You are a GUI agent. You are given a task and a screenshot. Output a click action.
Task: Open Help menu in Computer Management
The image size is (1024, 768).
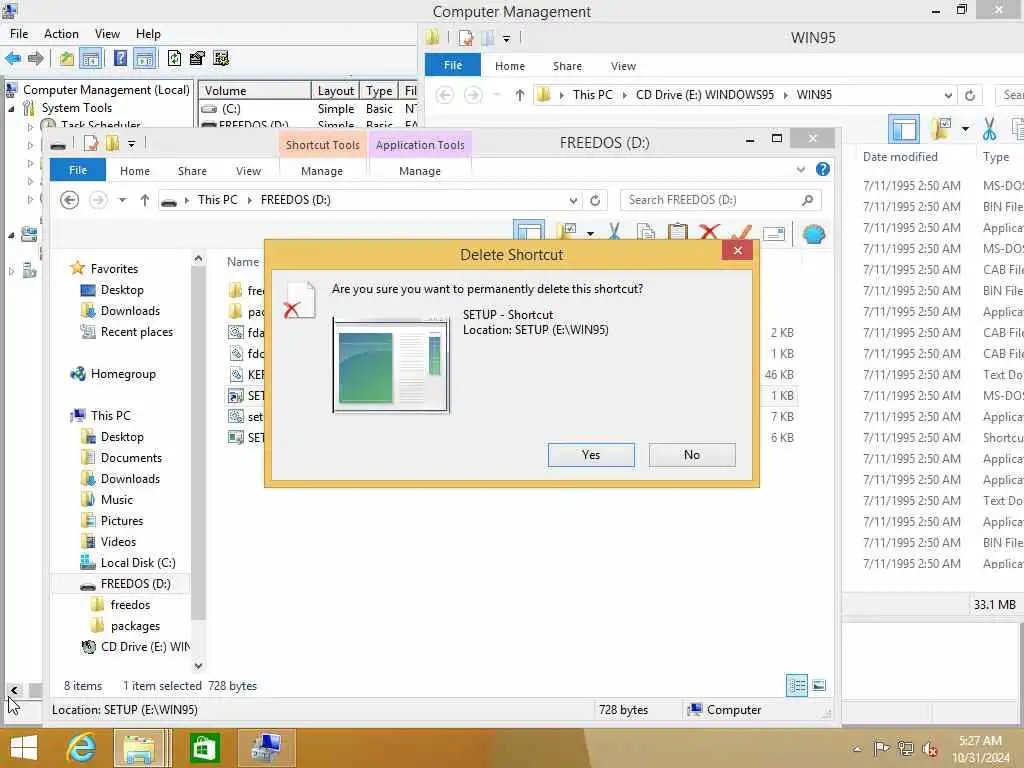148,34
